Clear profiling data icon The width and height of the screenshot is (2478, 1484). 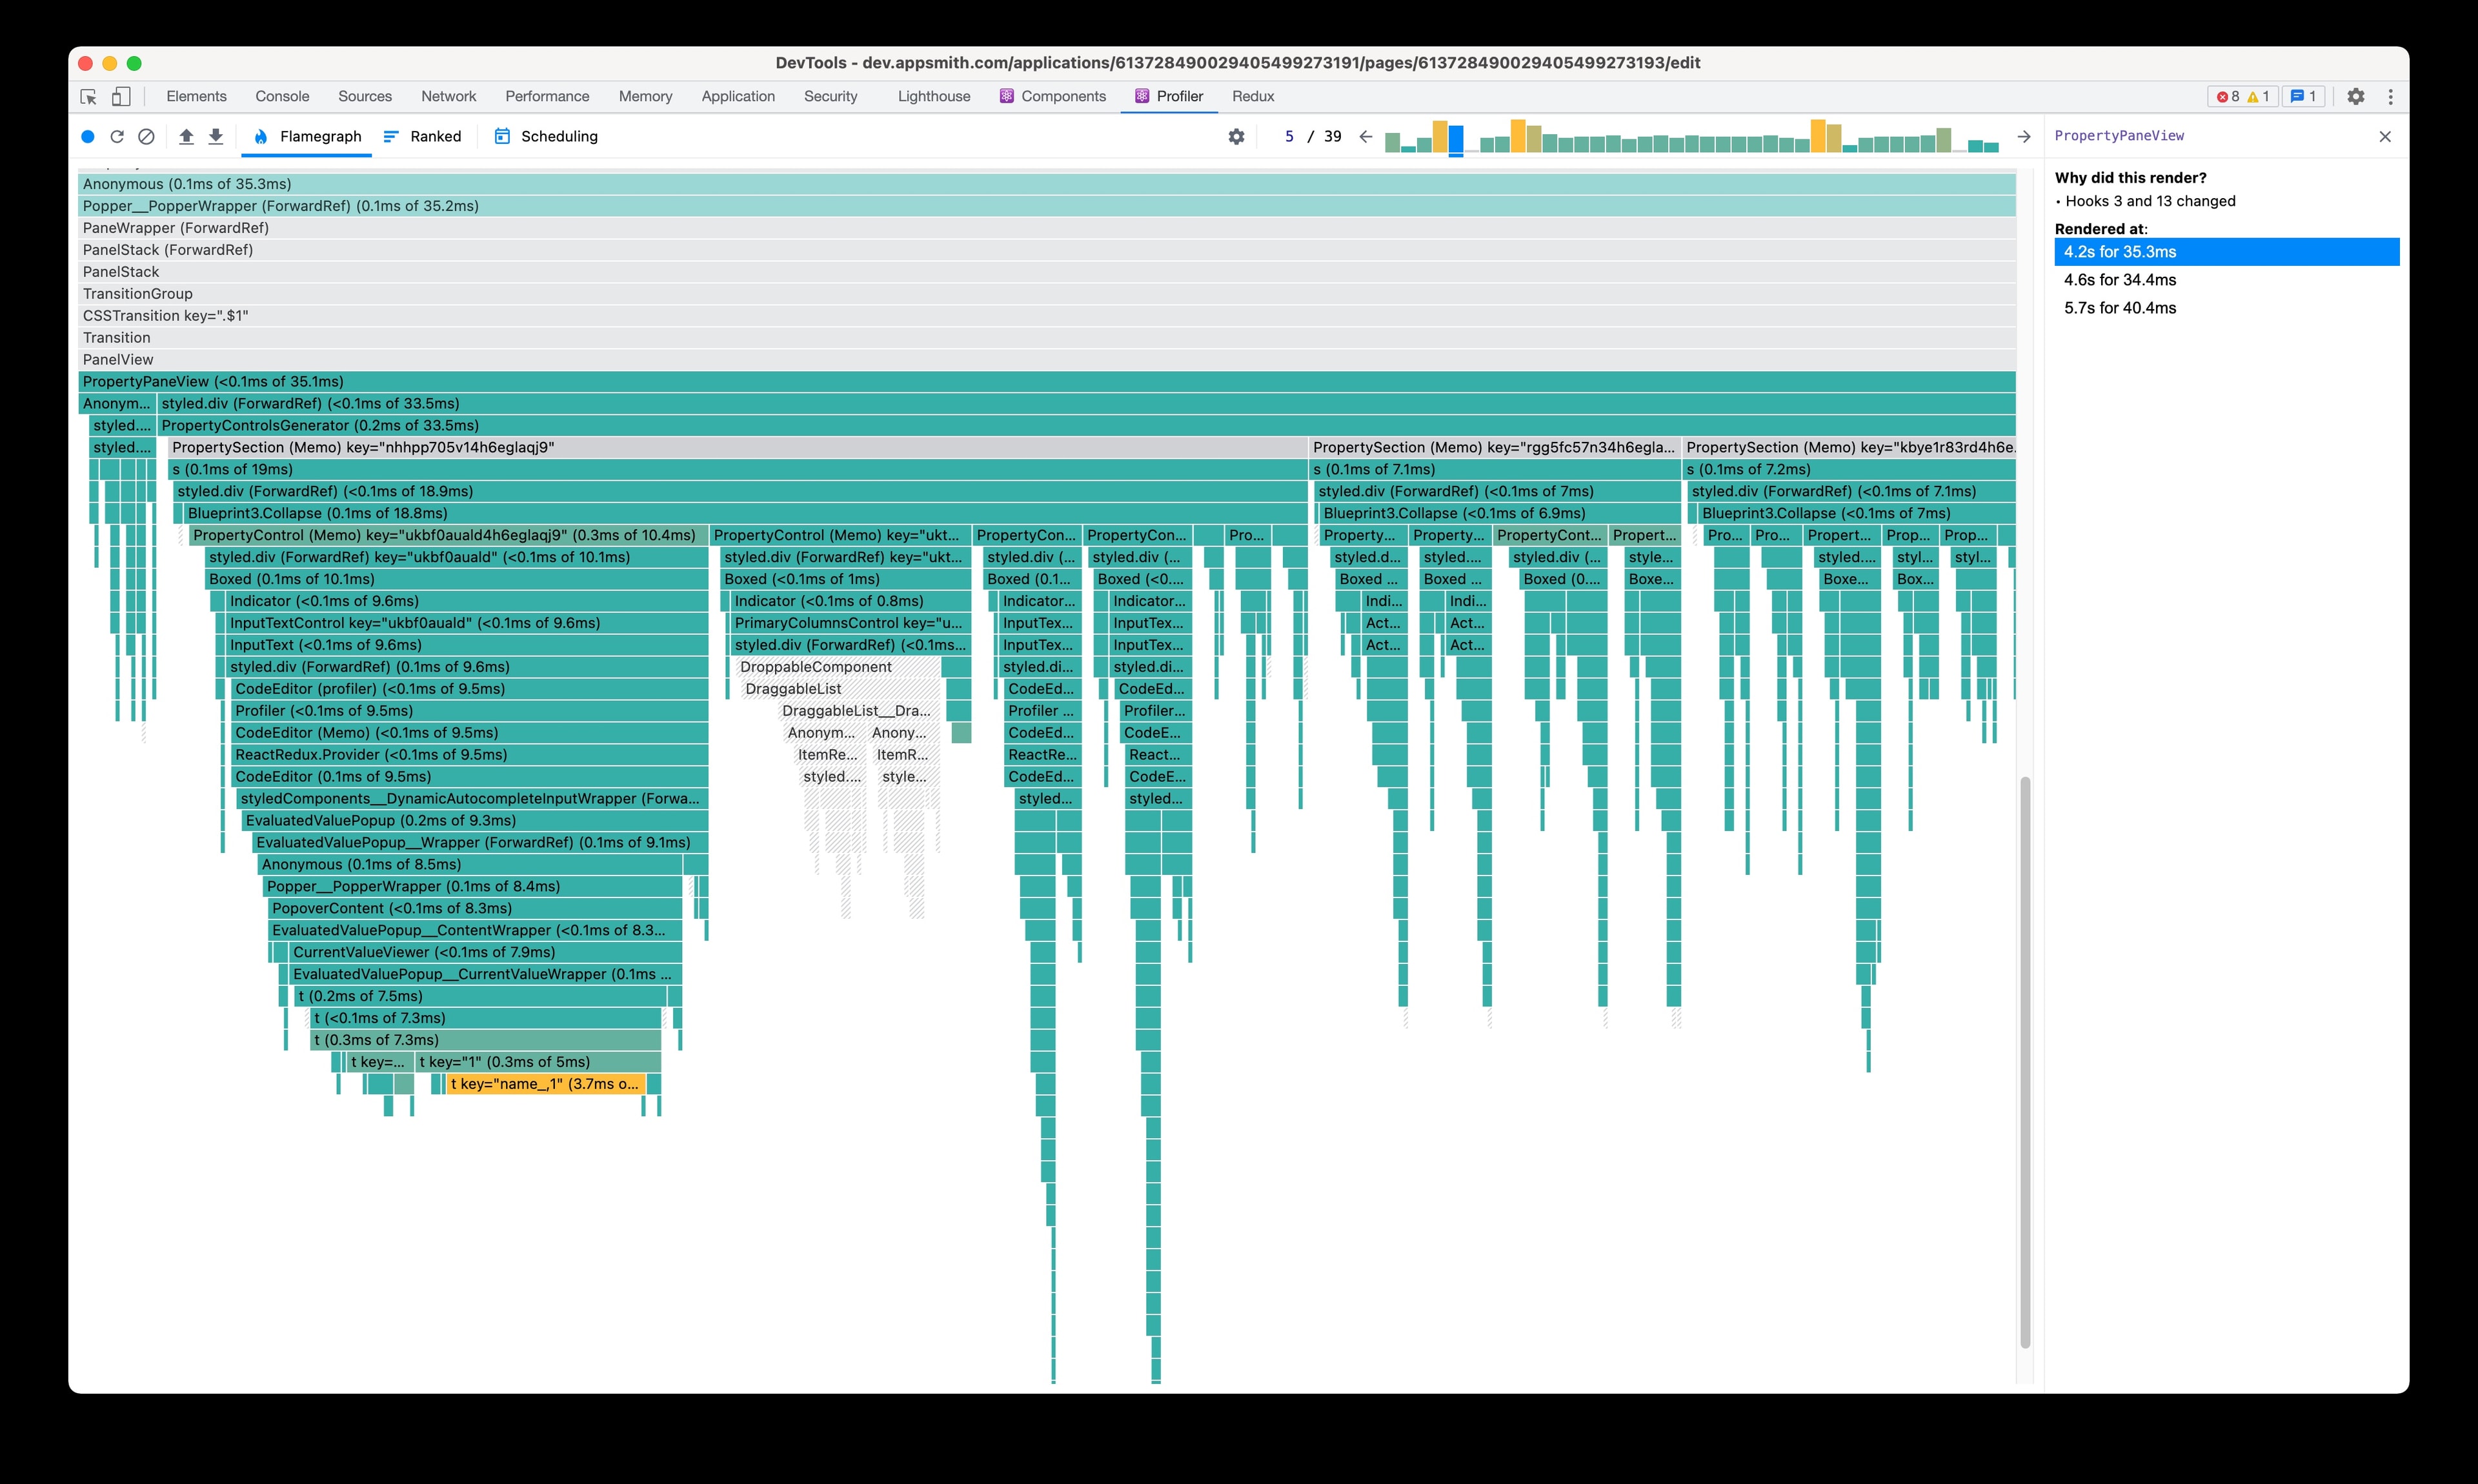[146, 136]
